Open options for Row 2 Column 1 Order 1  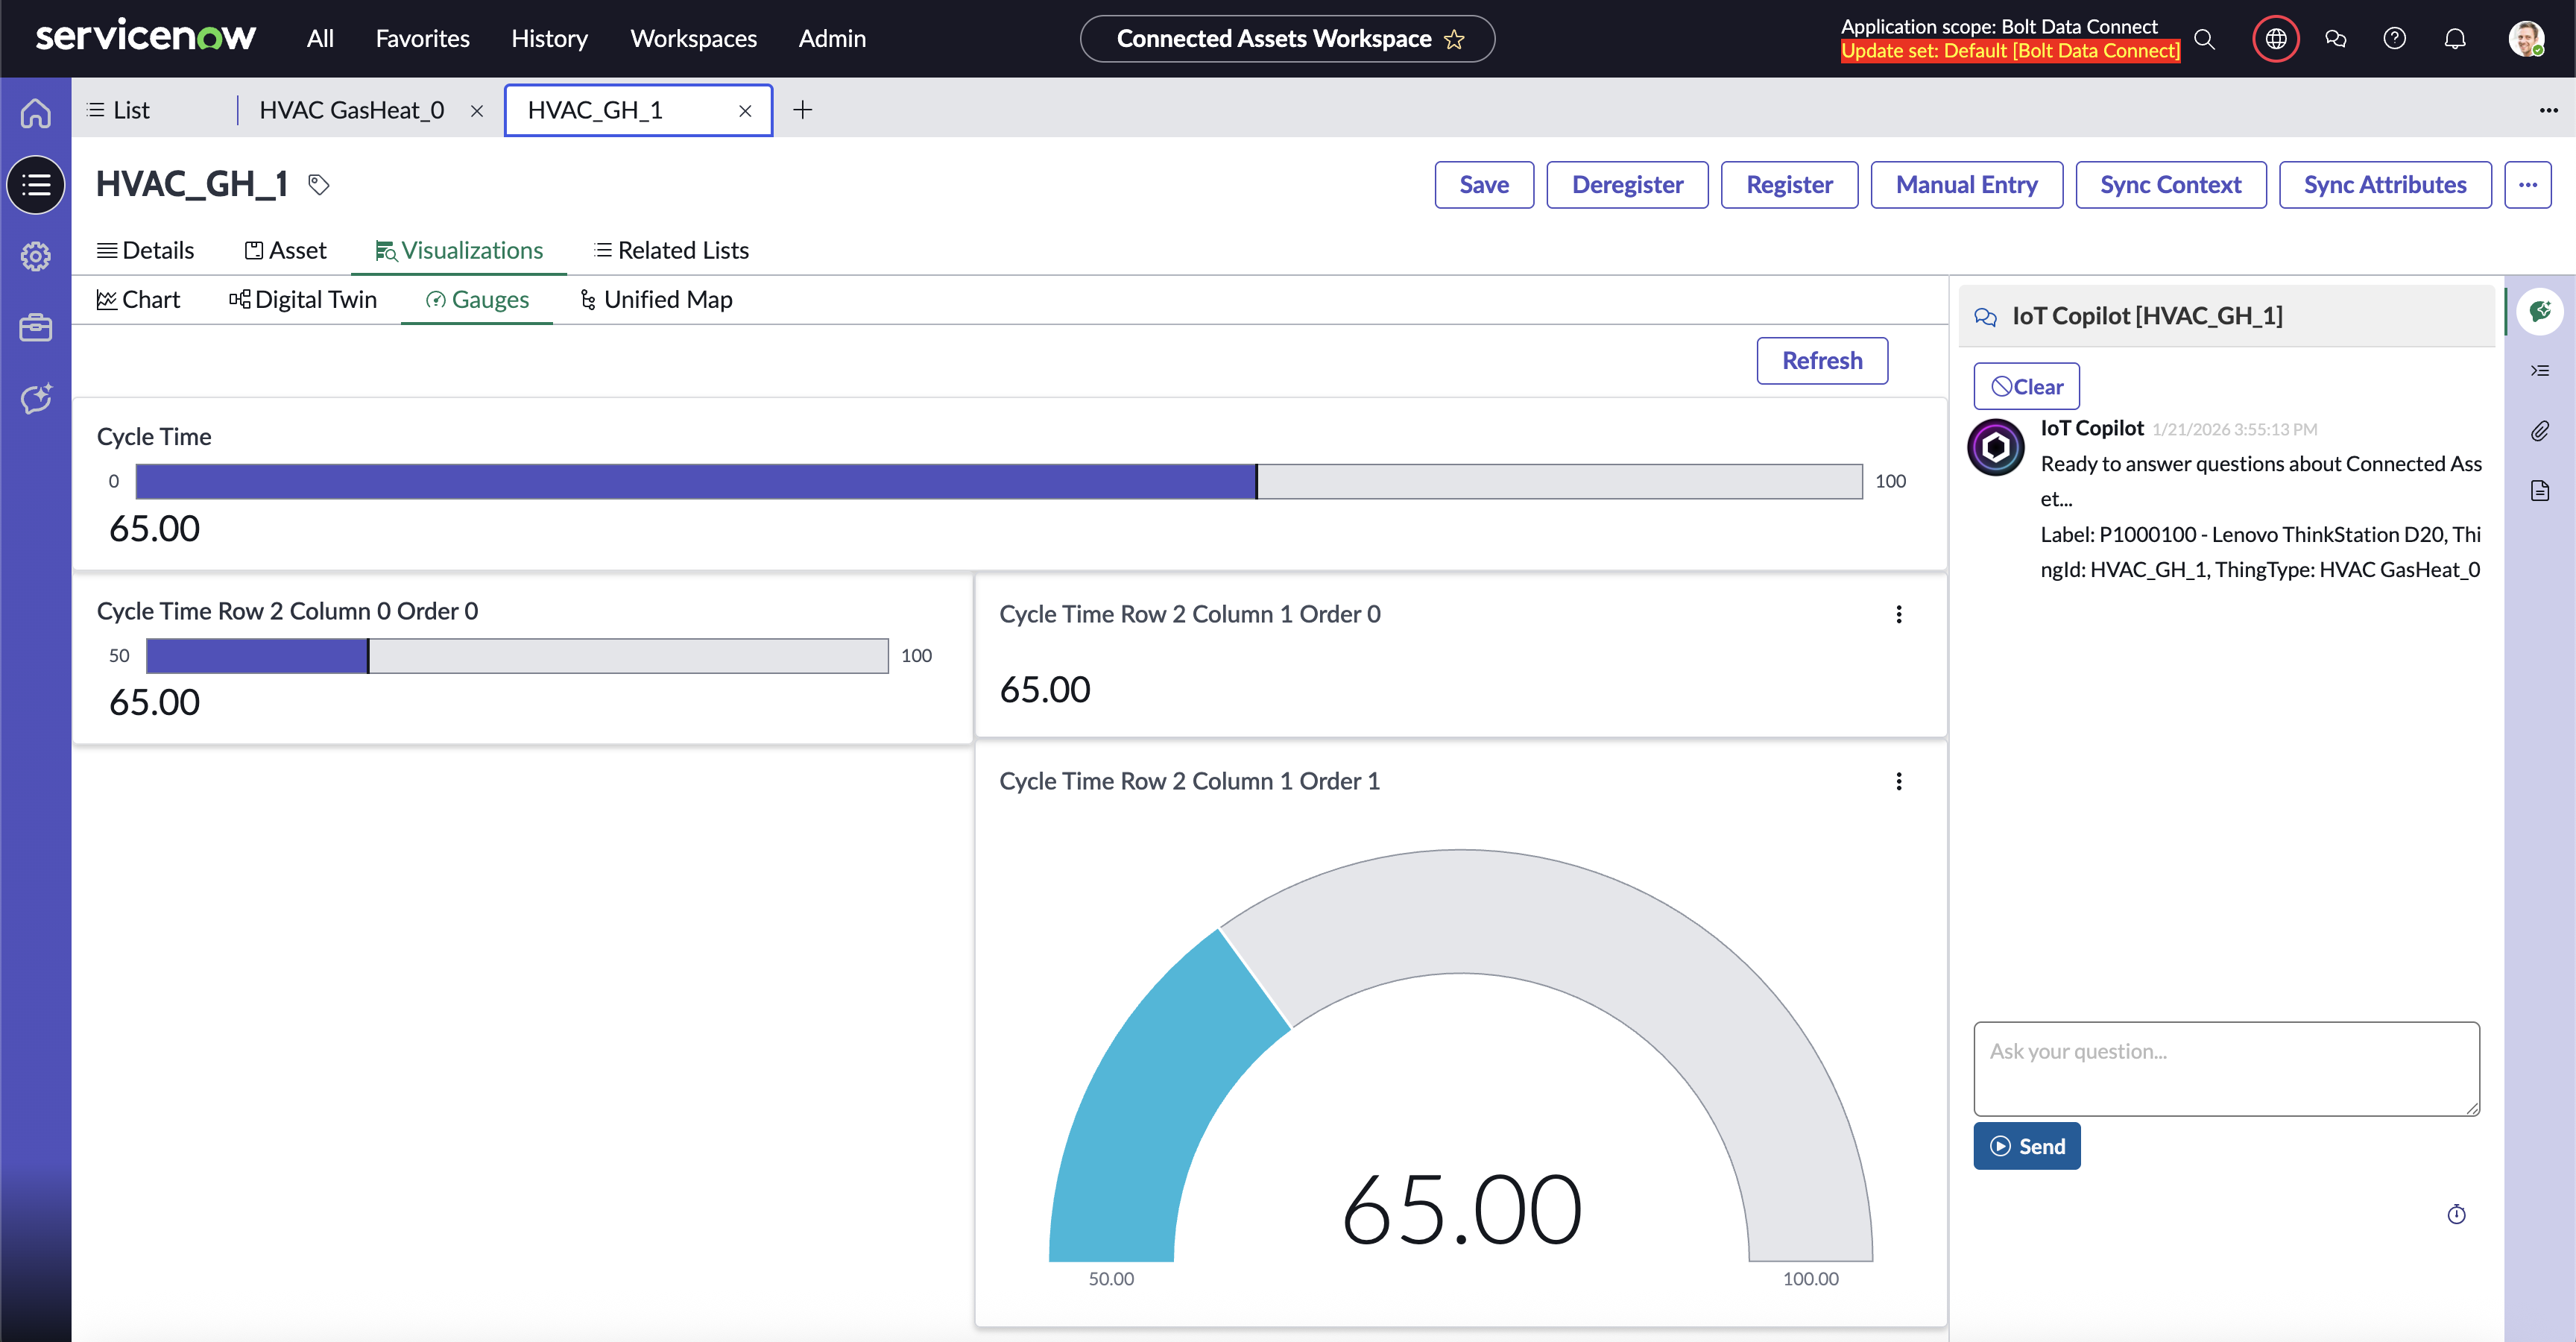pos(1899,782)
